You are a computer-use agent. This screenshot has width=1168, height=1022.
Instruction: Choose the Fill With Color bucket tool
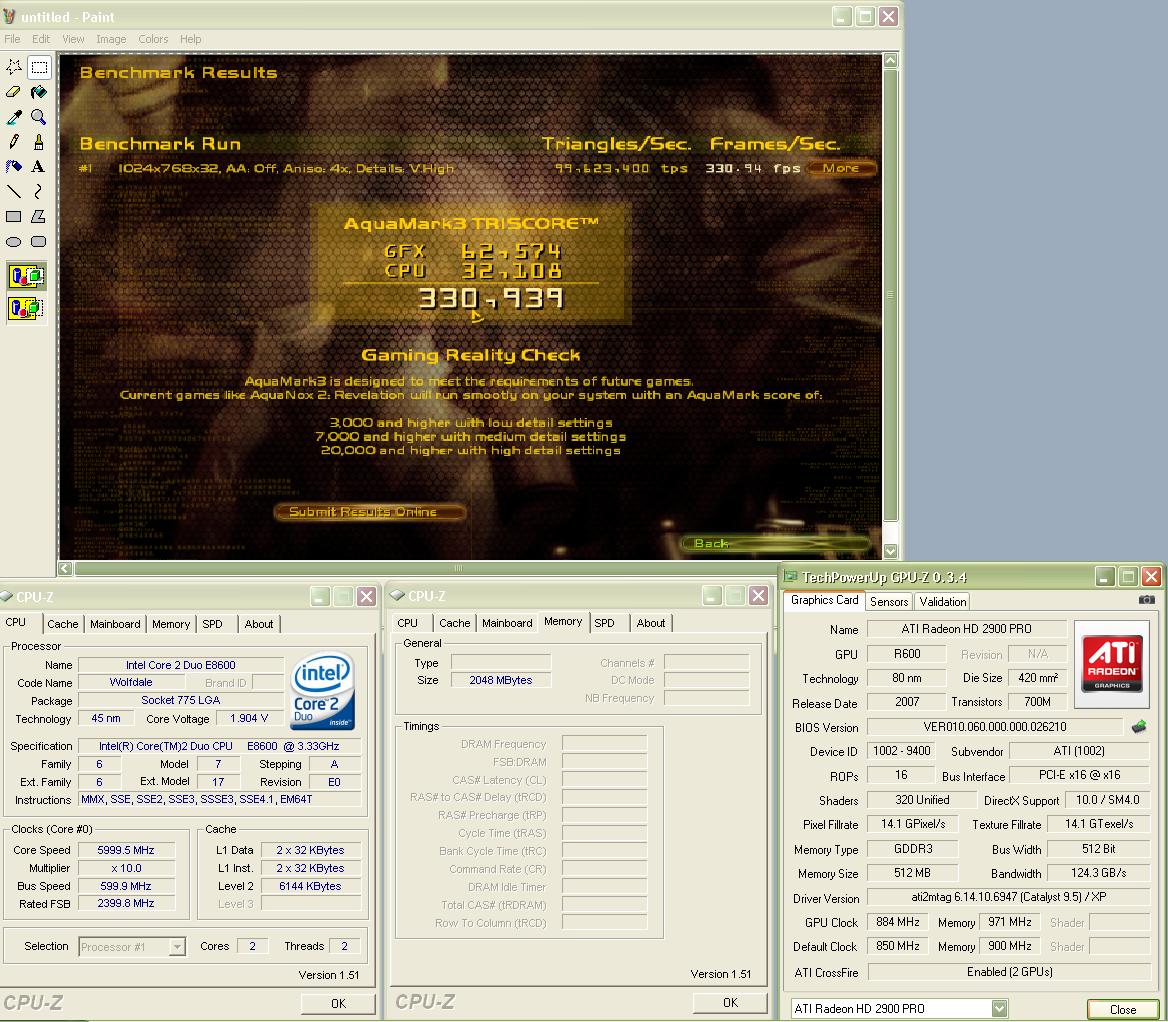pos(39,92)
